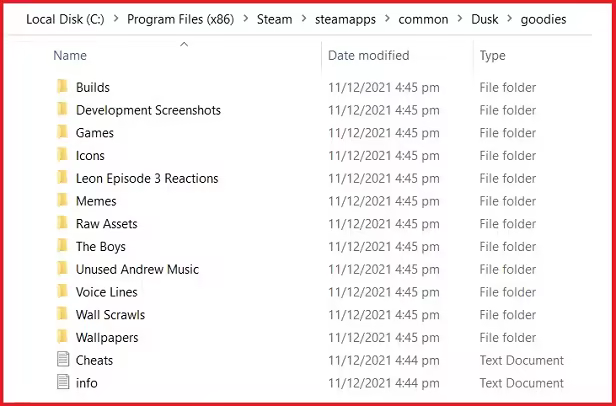
Task: Click the Builds folder icon
Action: pos(62,87)
